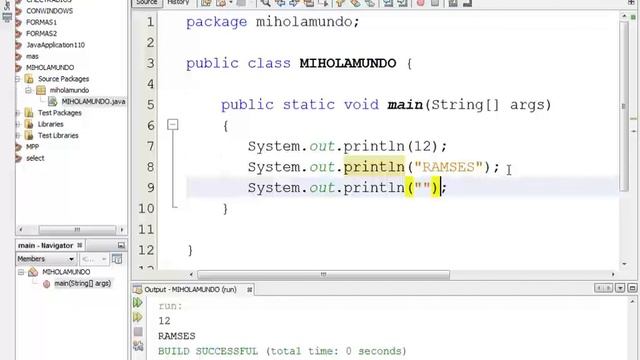This screenshot has height=360, width=640.
Task: Click the red Start Macro Recording icon
Action: tap(421, 2)
